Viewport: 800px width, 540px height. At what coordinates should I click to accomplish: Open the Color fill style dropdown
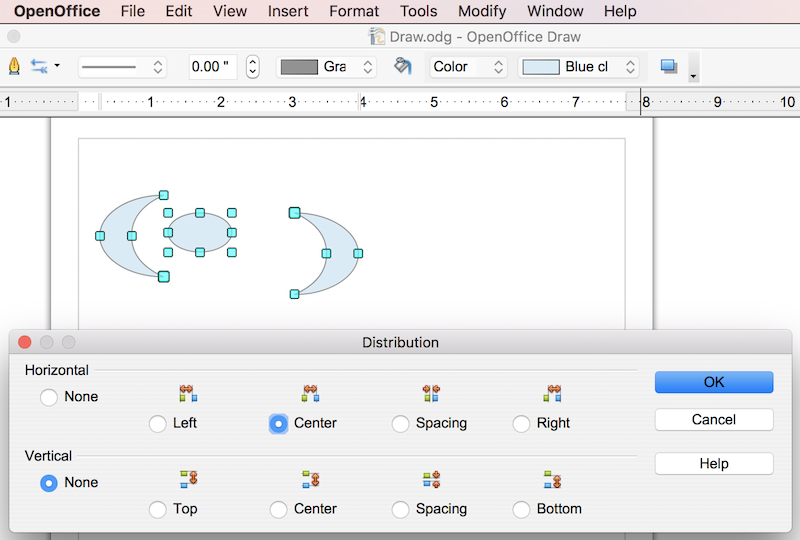point(468,67)
